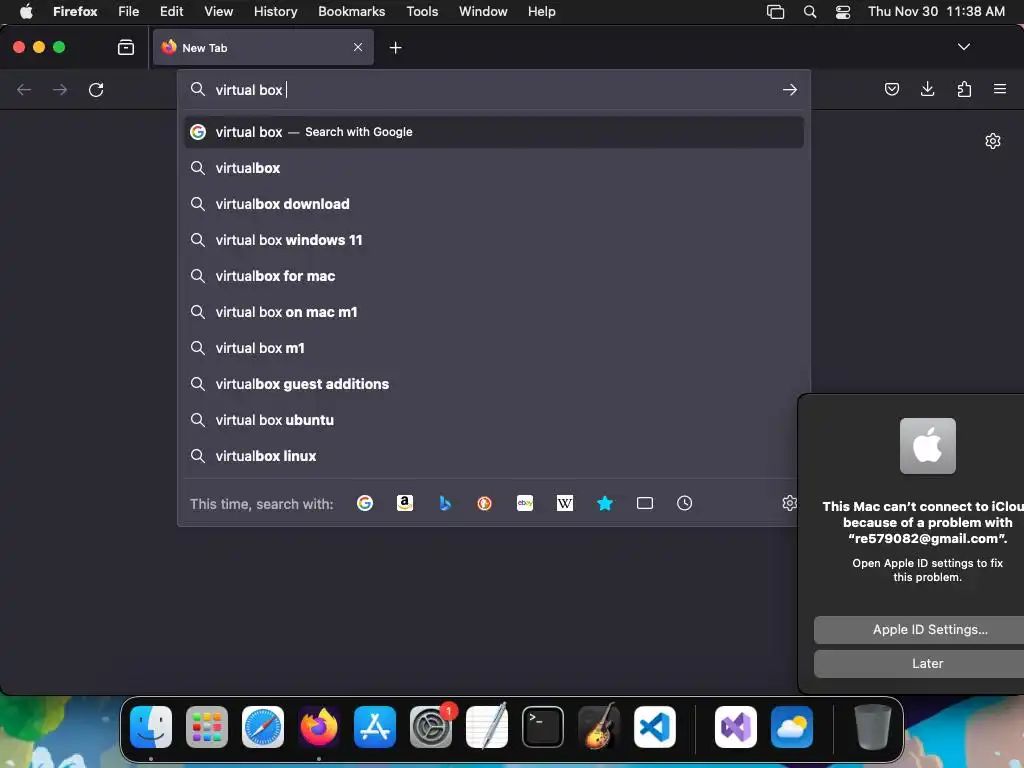Click the Go arrow in the address bar
The width and height of the screenshot is (1024, 768).
[790, 89]
